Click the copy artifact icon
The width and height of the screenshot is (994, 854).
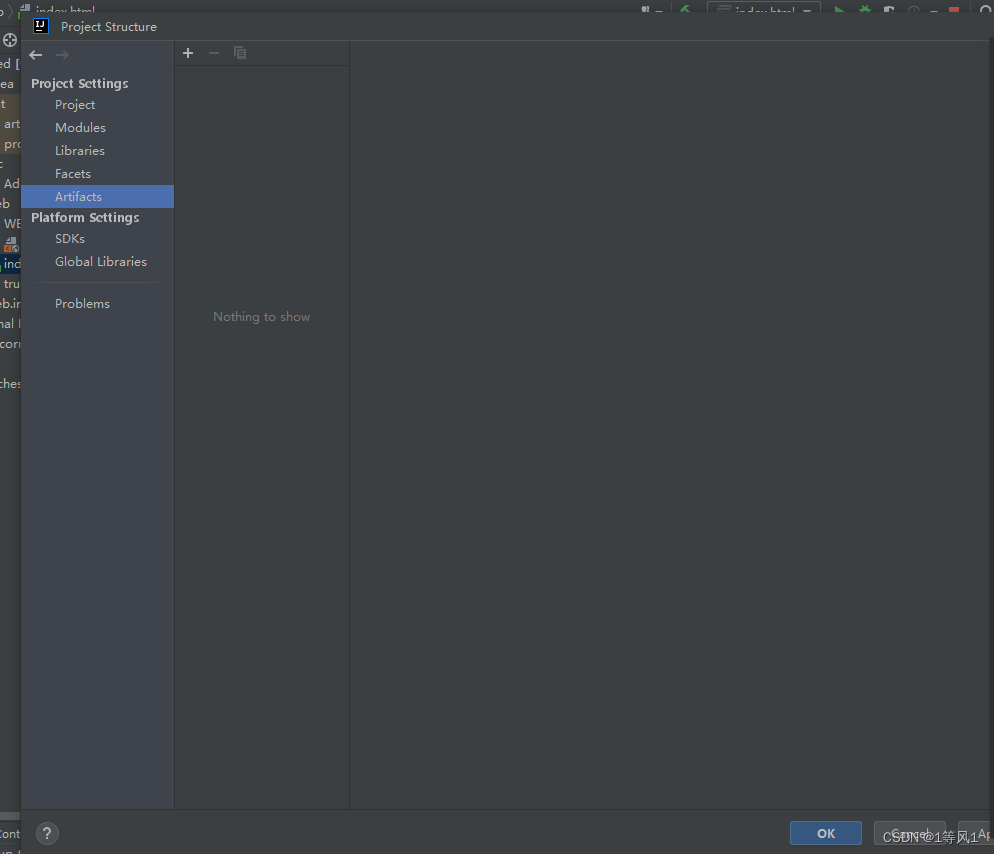240,53
